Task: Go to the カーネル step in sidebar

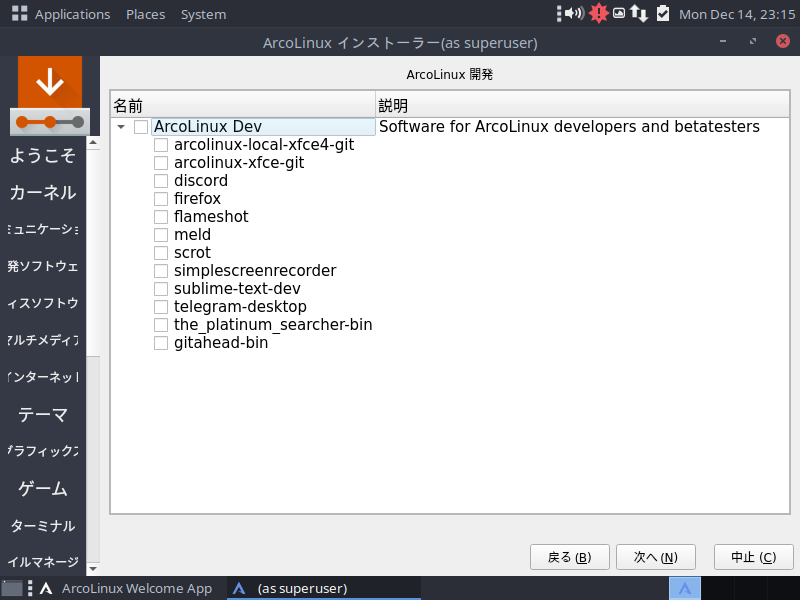Action: pyautogui.click(x=43, y=192)
